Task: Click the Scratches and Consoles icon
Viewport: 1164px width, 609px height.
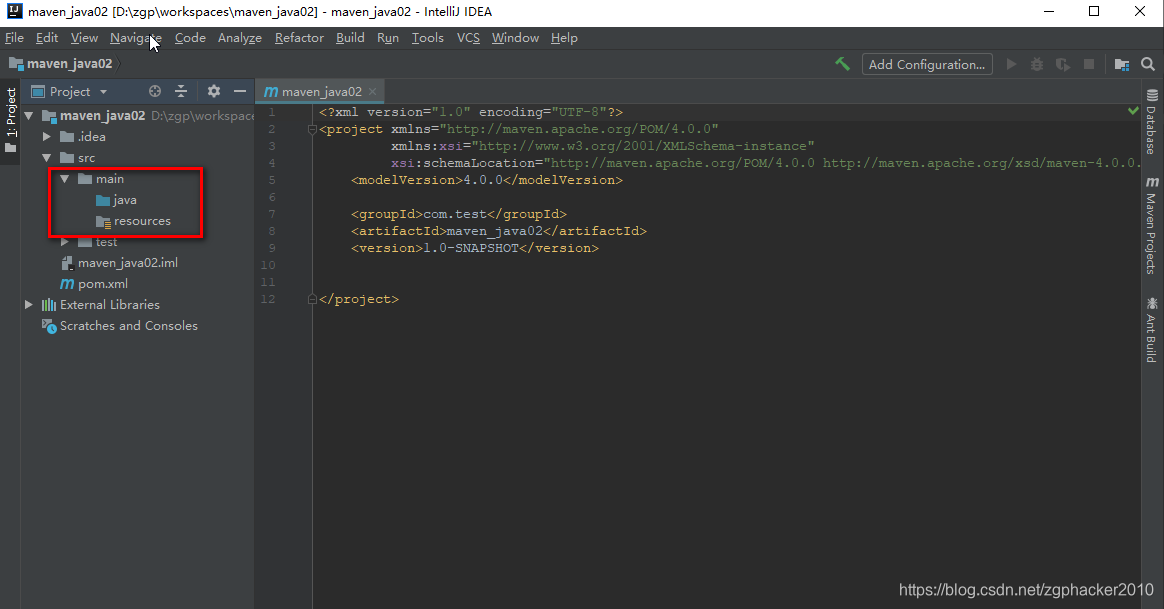Action: (49, 326)
